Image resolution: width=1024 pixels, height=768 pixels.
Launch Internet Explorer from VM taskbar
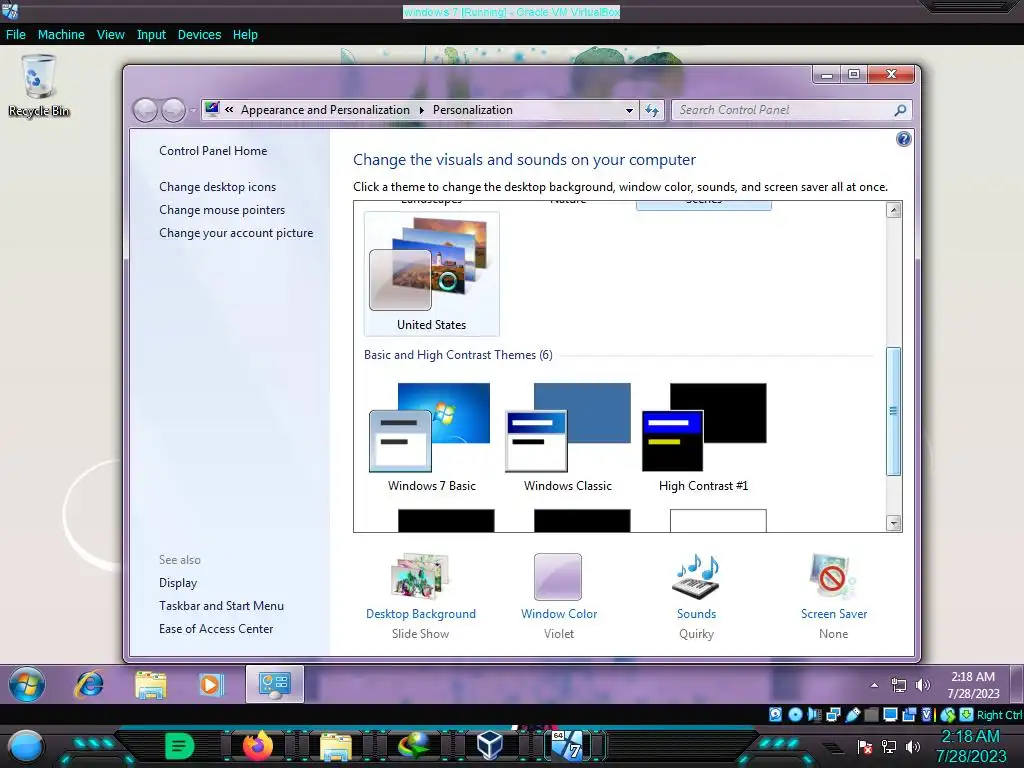click(x=89, y=684)
